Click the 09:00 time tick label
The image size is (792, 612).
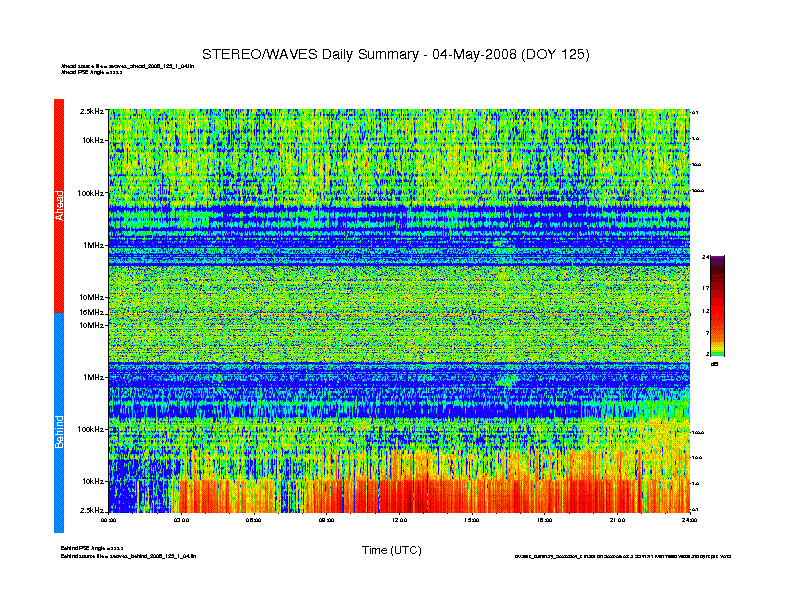326,520
